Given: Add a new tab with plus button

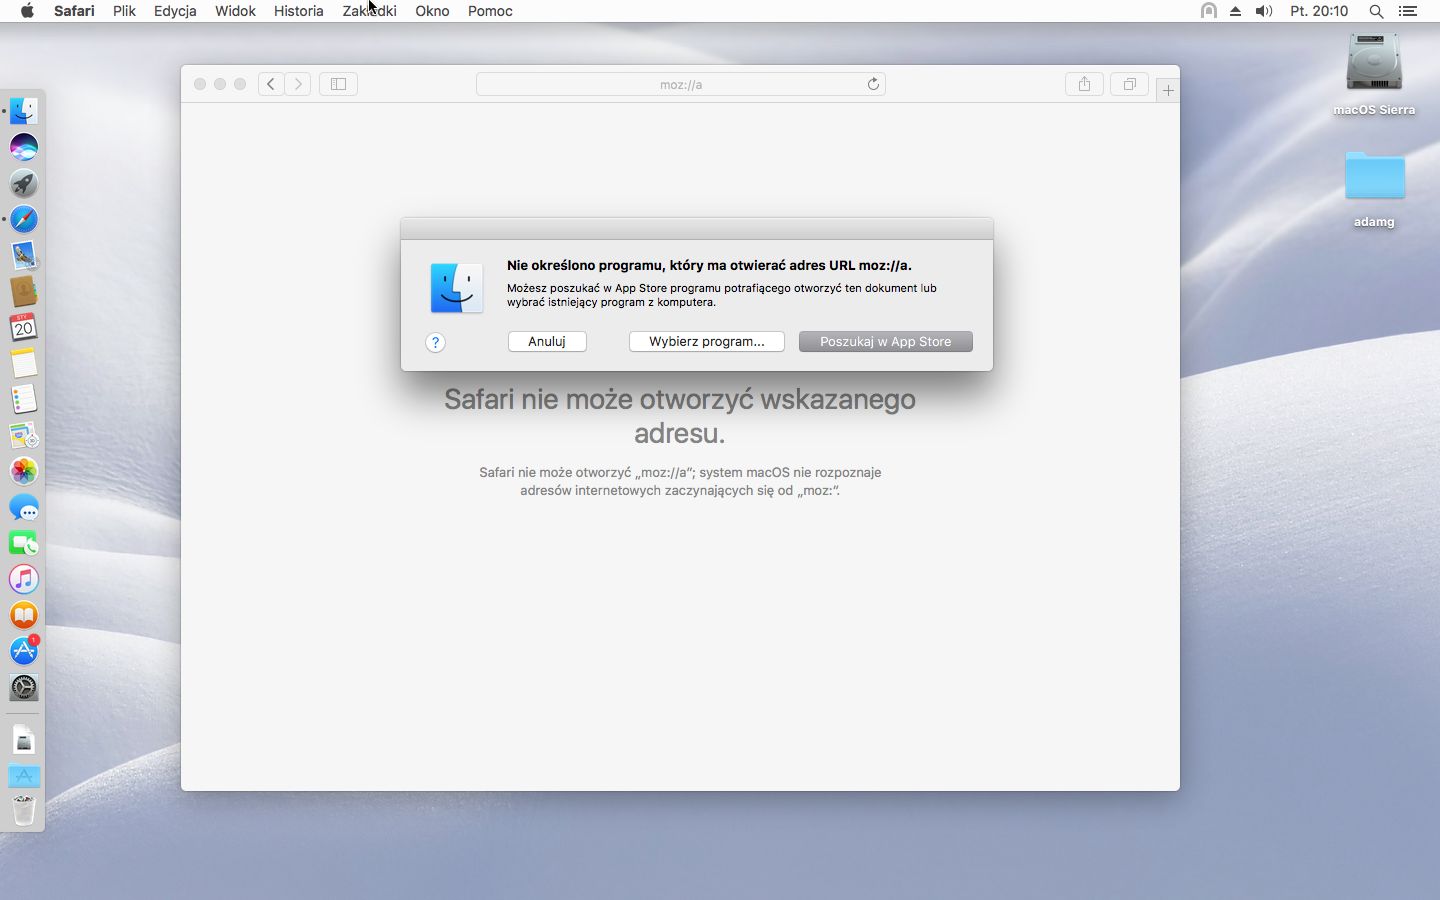Looking at the screenshot, I should tap(1168, 90).
